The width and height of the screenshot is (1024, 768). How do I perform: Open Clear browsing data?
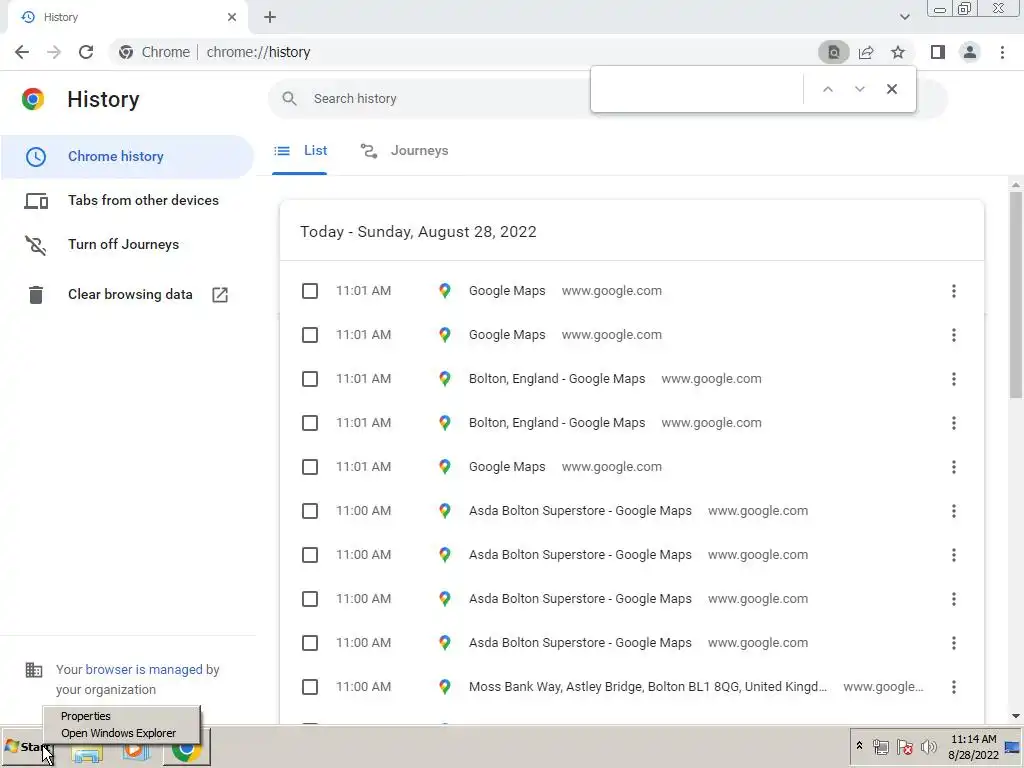127,295
